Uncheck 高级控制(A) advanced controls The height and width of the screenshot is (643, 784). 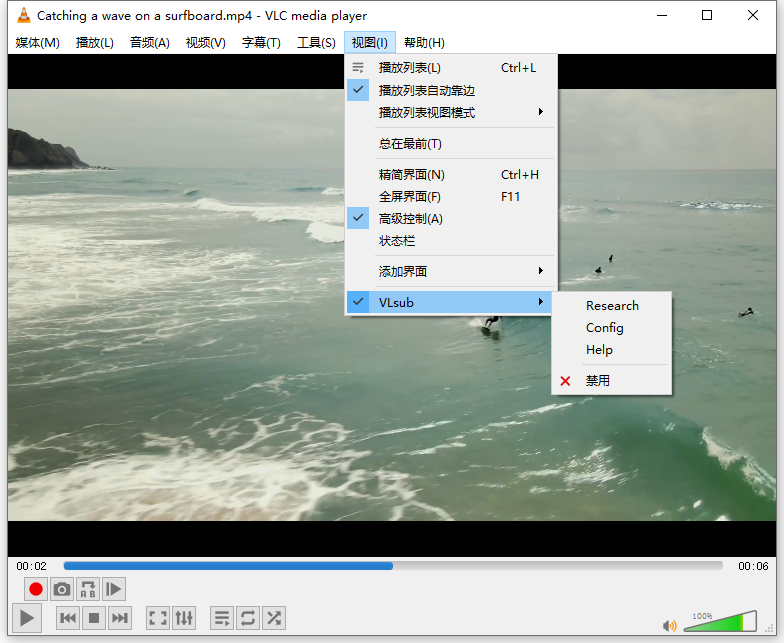coord(450,218)
